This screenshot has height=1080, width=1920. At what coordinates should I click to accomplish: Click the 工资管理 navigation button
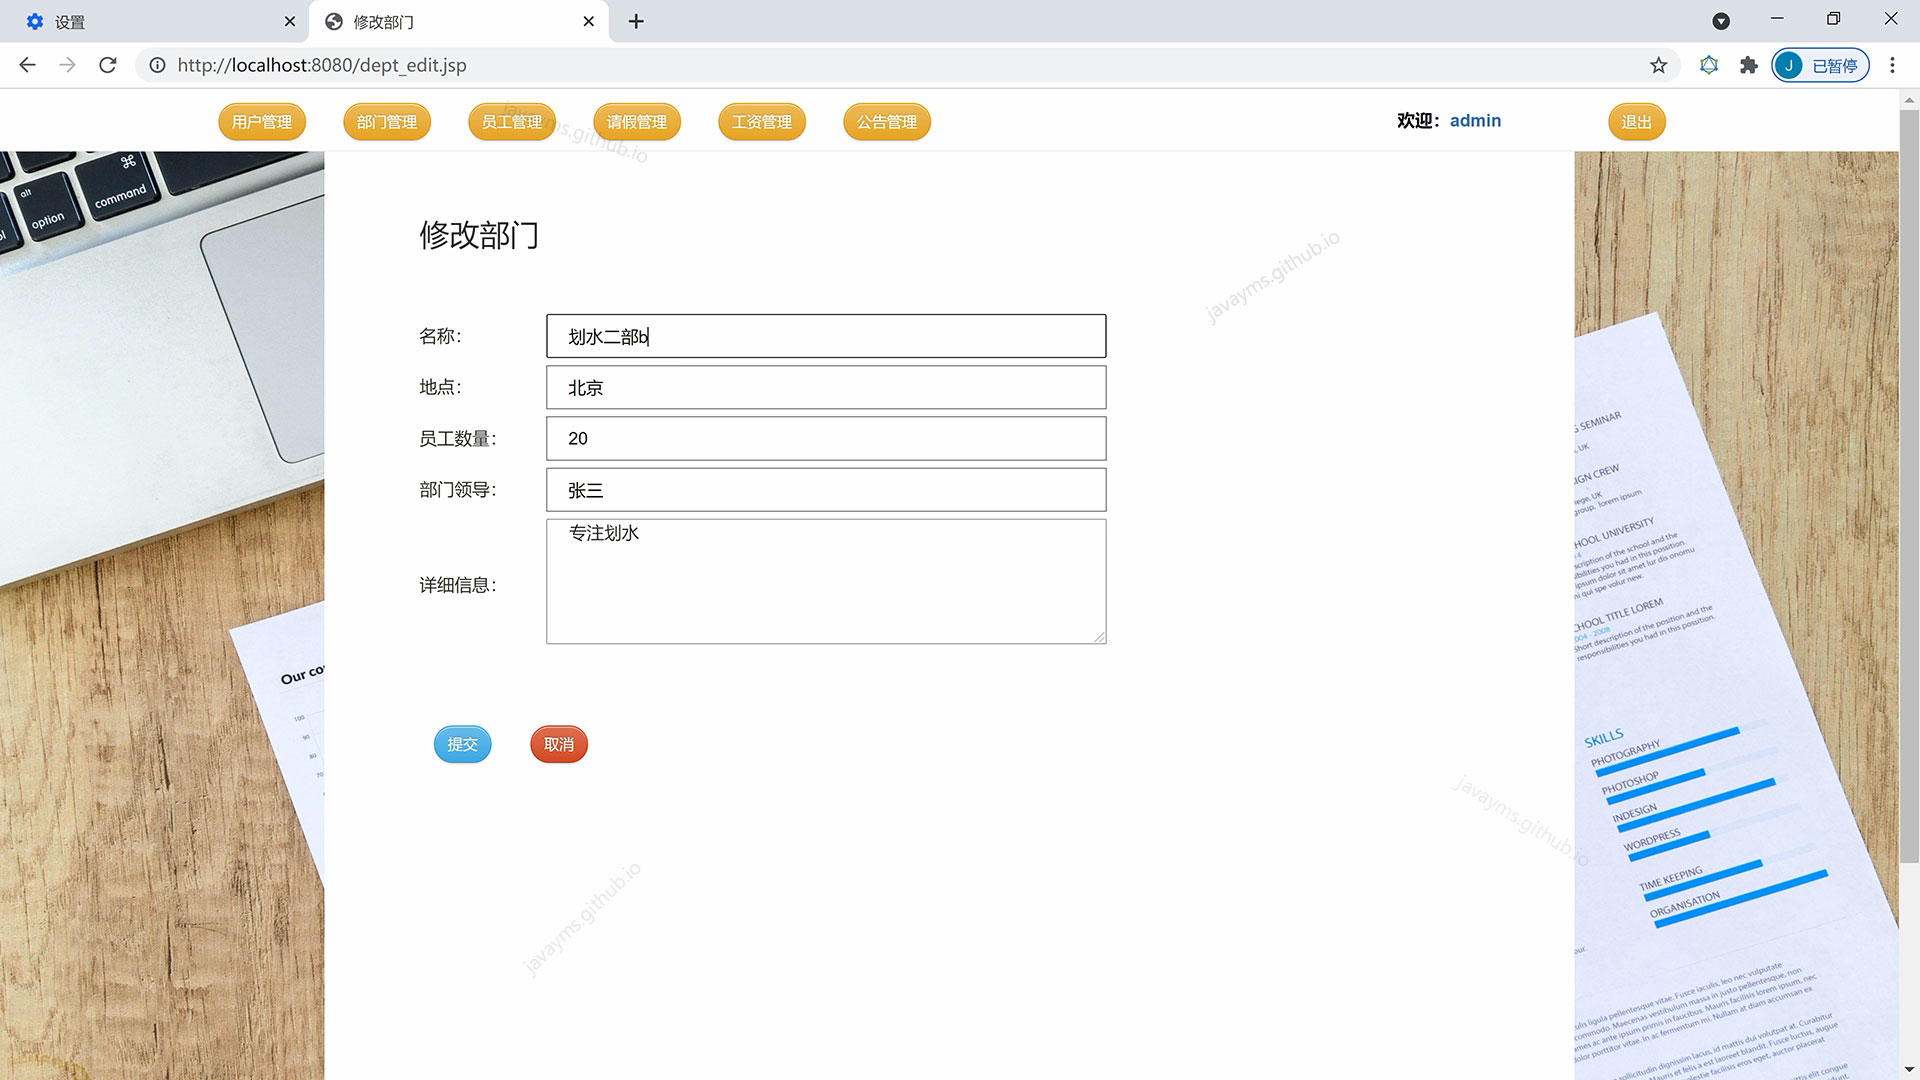761,121
